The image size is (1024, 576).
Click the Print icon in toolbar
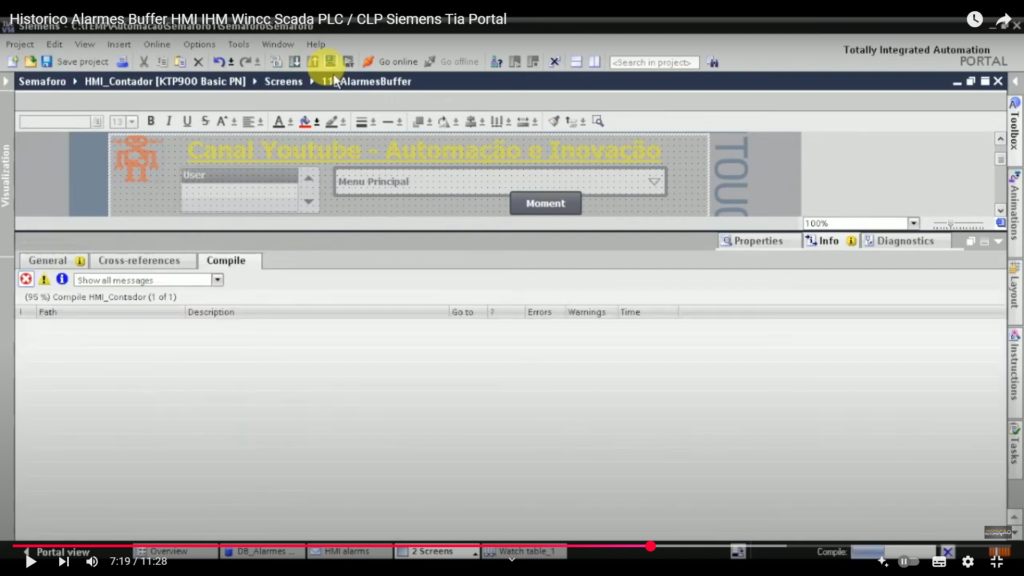pos(122,62)
